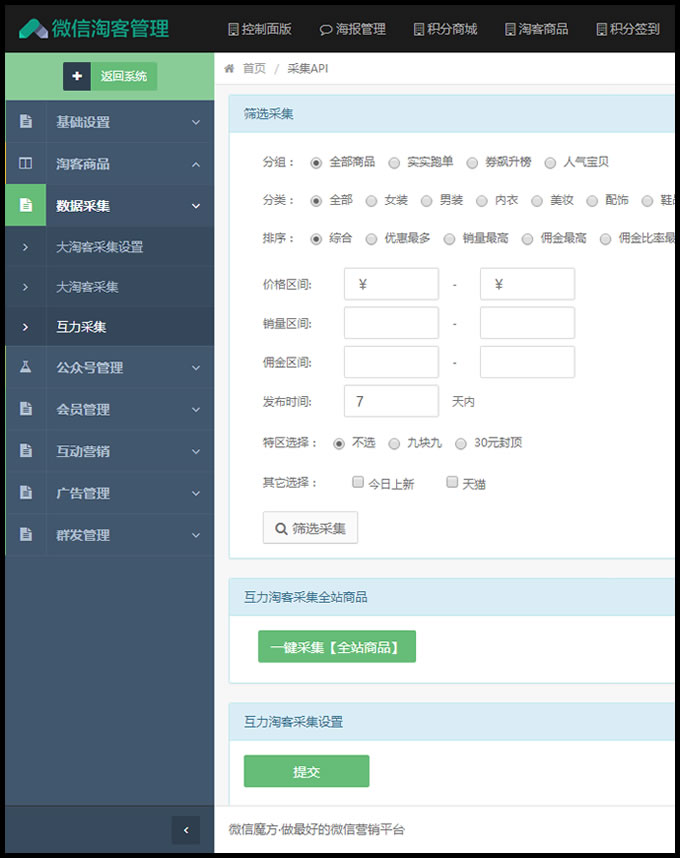Screen dimensions: 680x858
Task: Open the 淘客商品 top menu
Action: point(537,29)
